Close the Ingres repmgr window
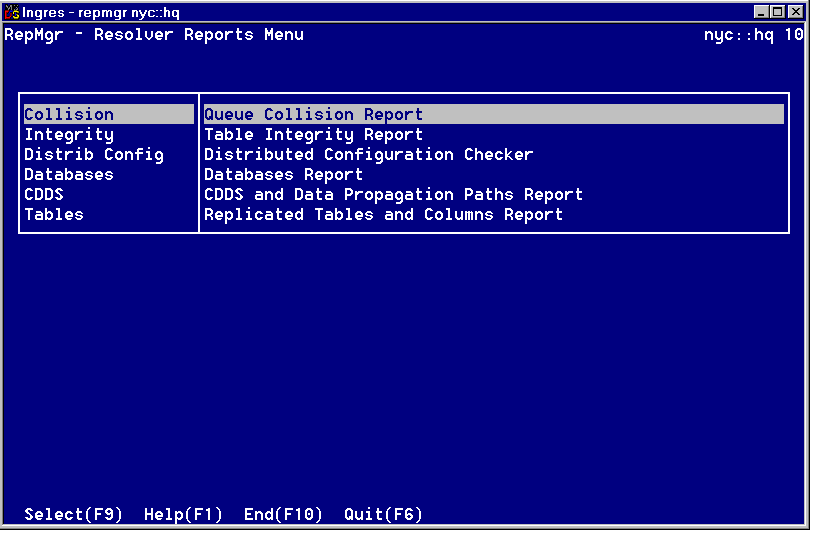 tap(795, 11)
